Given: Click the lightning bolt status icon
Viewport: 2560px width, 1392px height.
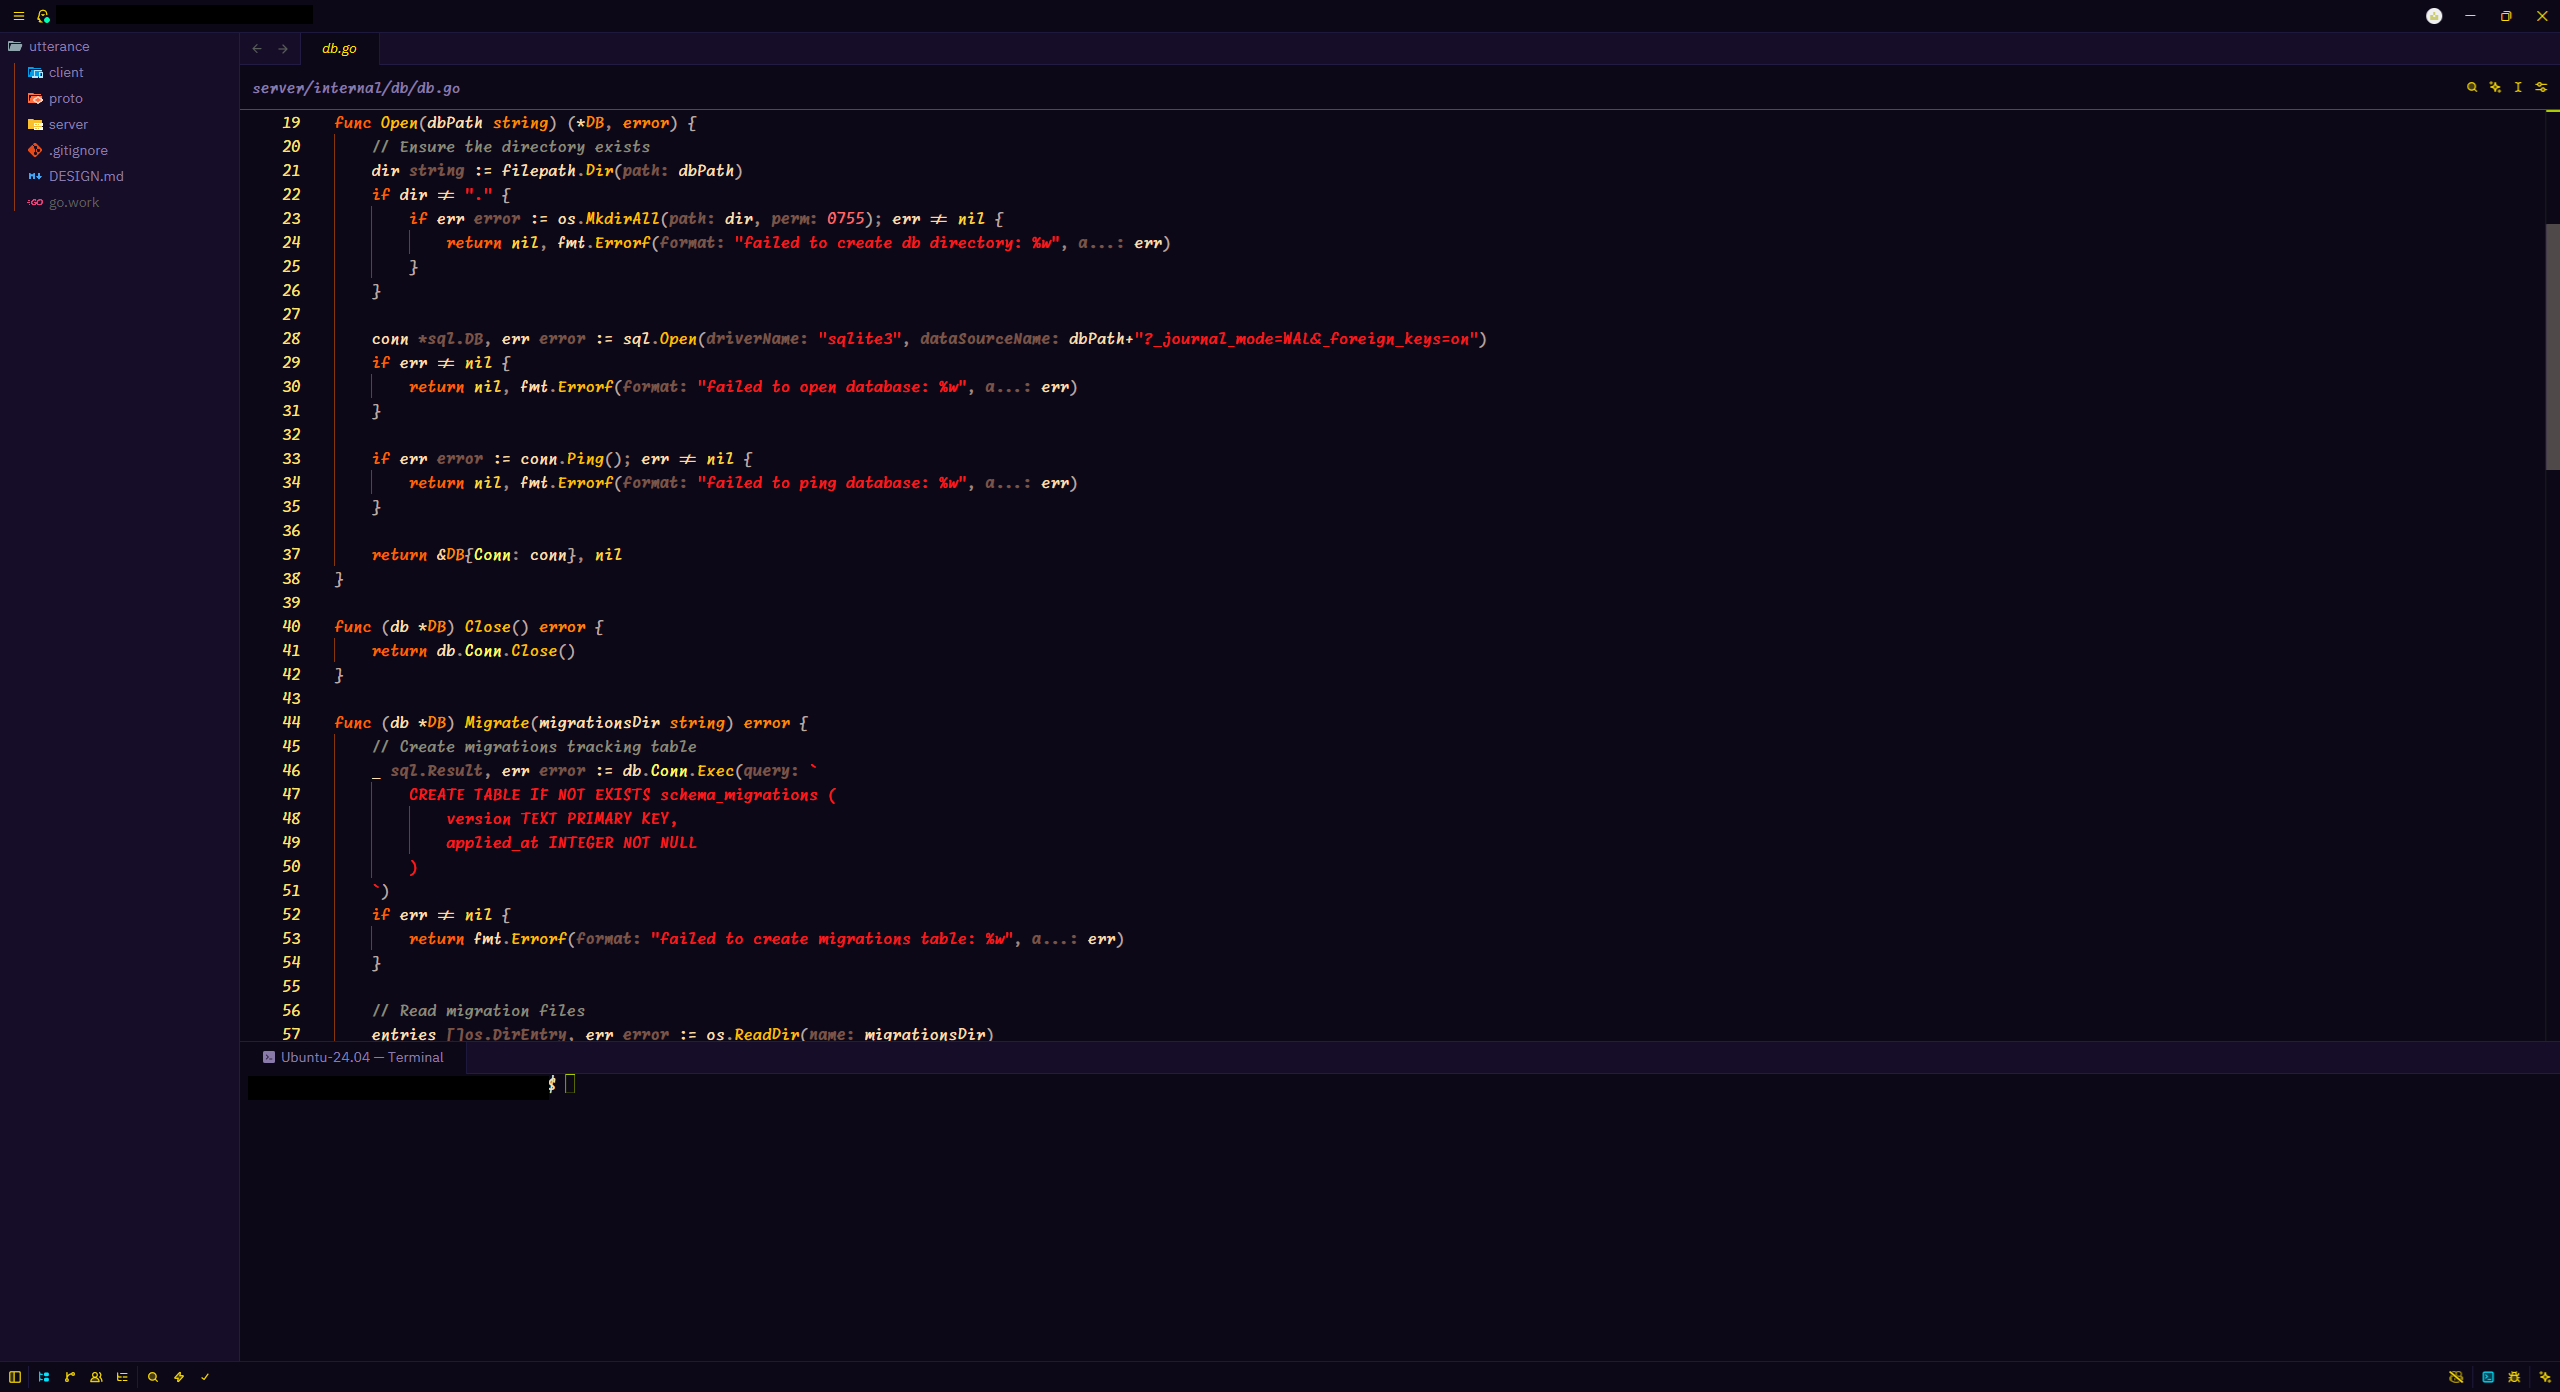Looking at the screenshot, I should (x=179, y=1377).
